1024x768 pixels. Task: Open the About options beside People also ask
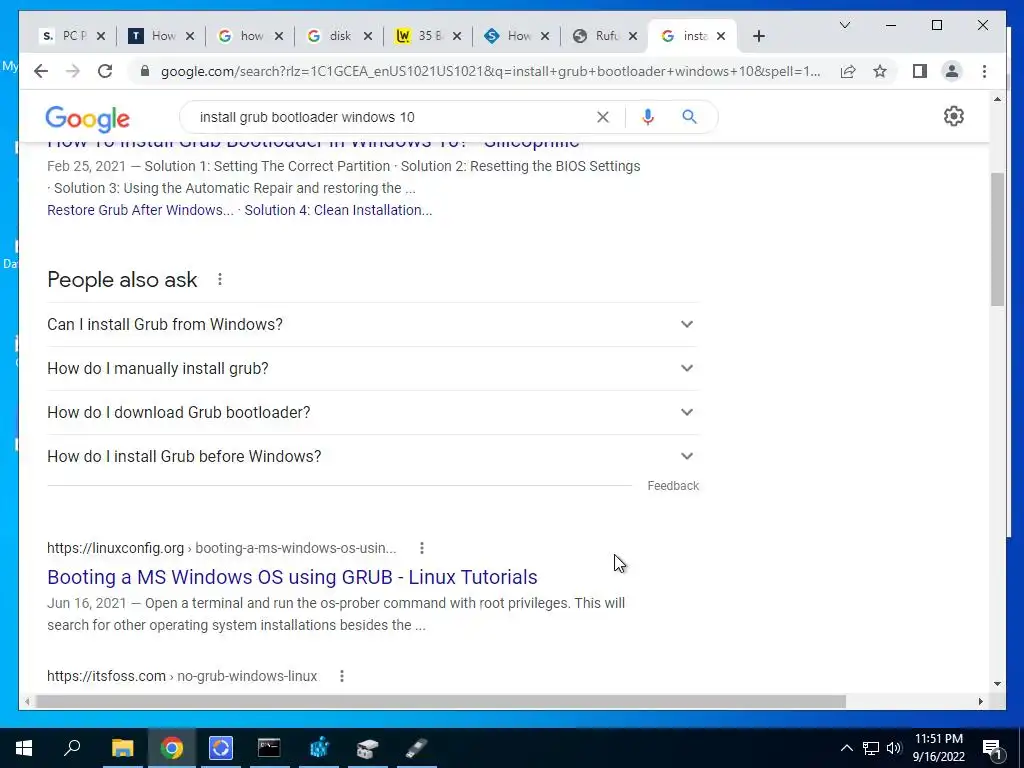pos(220,280)
